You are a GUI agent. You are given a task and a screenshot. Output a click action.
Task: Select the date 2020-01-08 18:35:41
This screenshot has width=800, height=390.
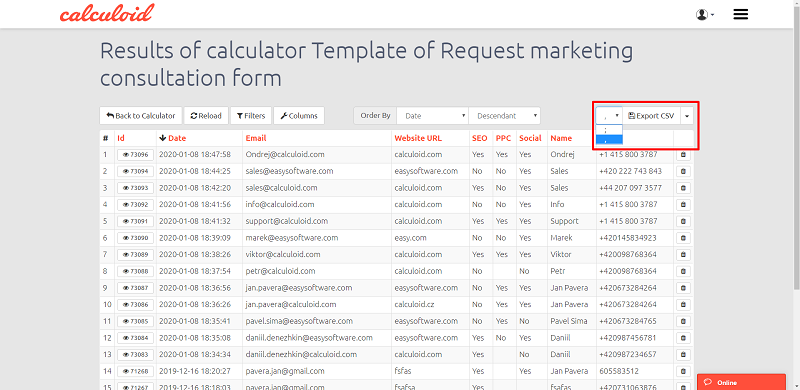194,321
